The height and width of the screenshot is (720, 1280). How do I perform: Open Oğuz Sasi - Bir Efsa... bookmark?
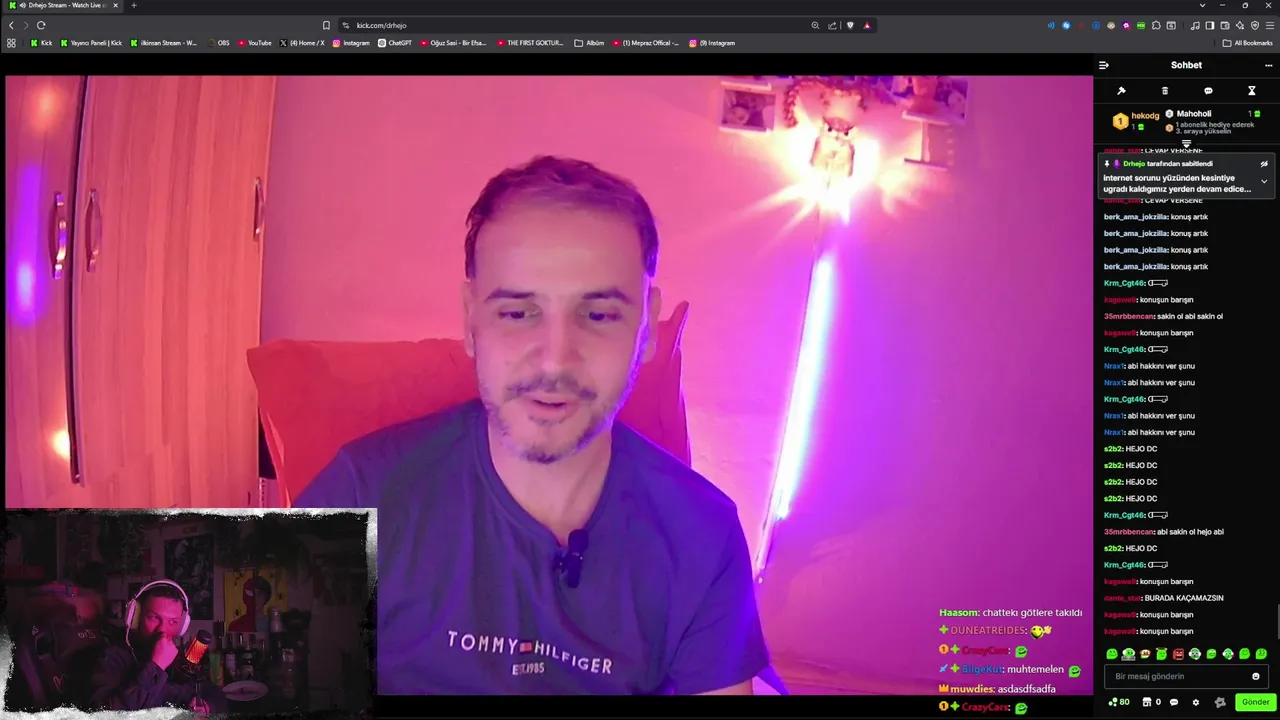click(453, 43)
